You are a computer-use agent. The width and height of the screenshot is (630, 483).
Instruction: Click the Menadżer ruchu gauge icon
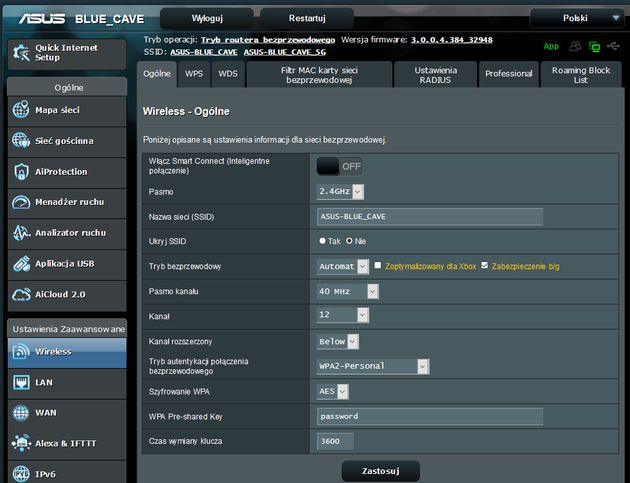pos(21,202)
